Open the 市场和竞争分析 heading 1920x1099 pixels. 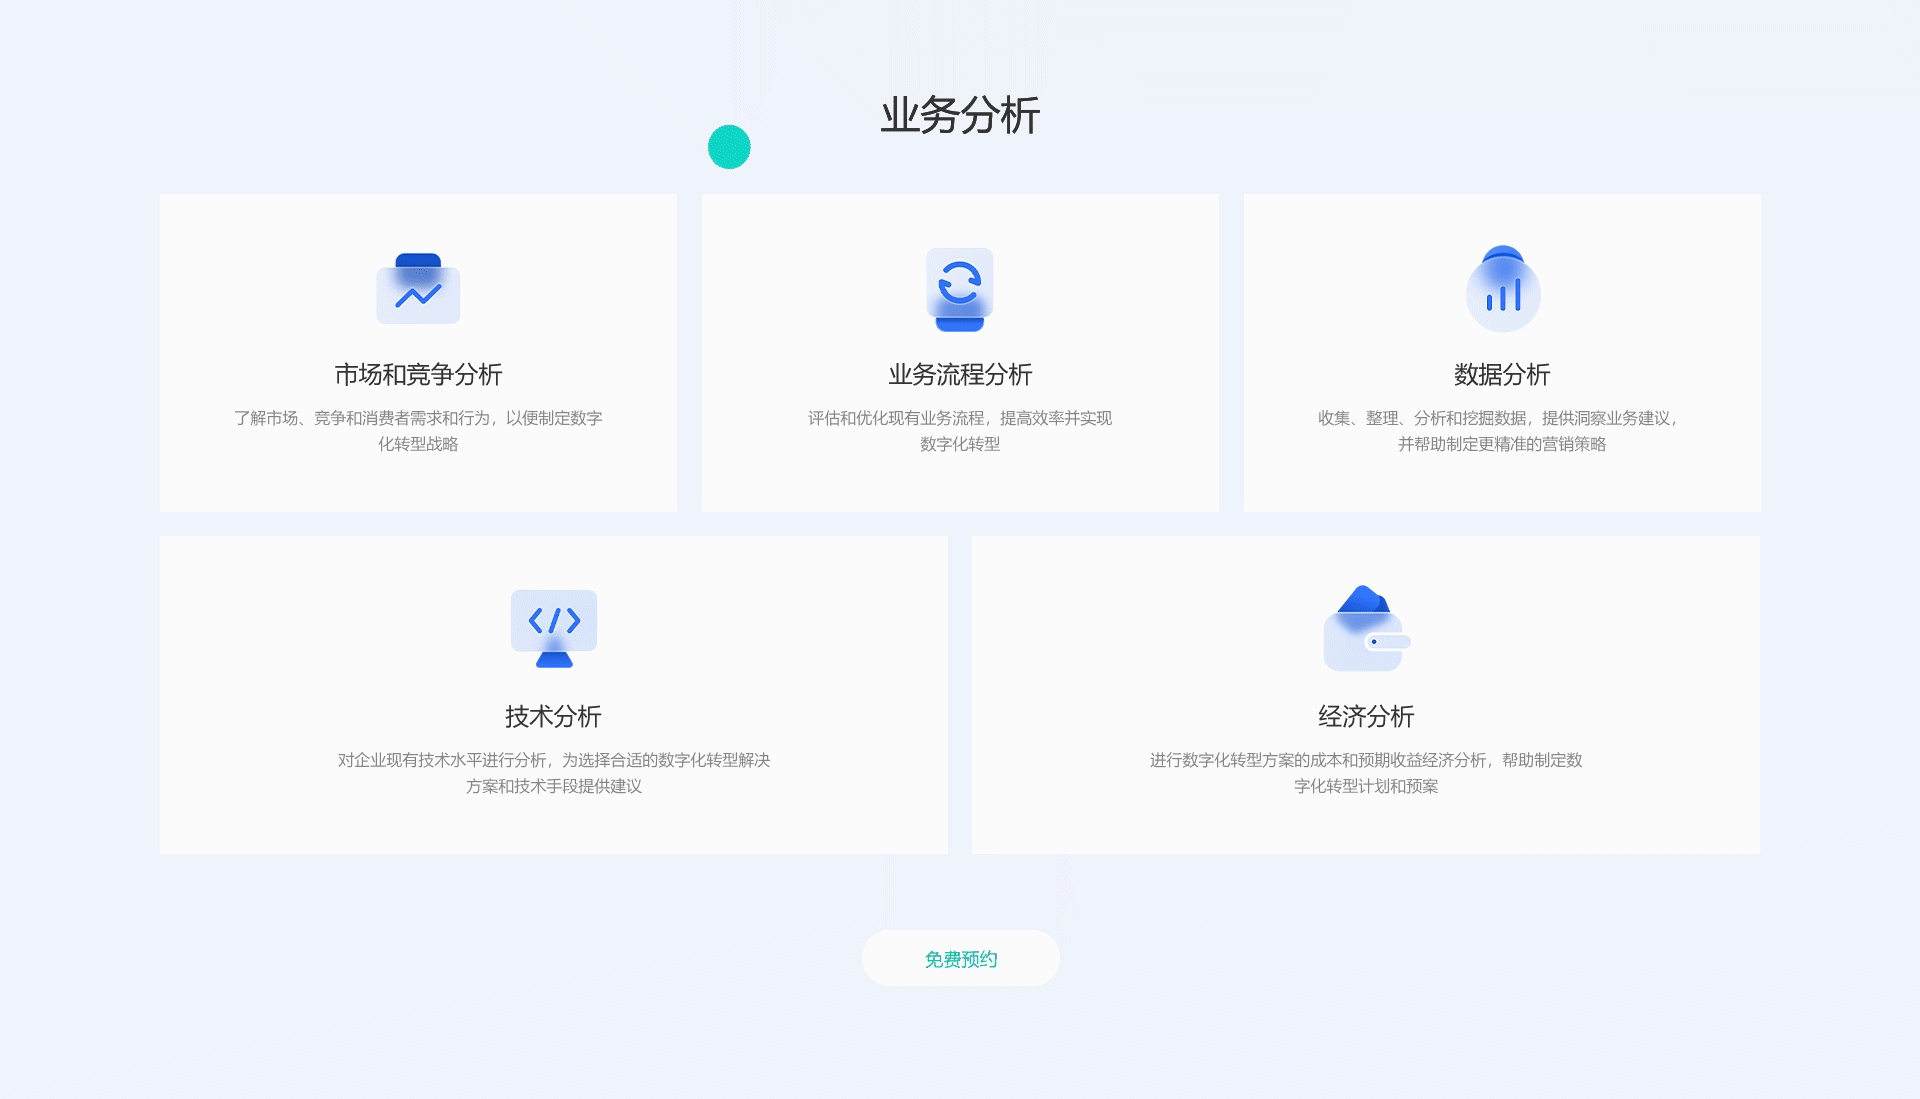(x=418, y=375)
